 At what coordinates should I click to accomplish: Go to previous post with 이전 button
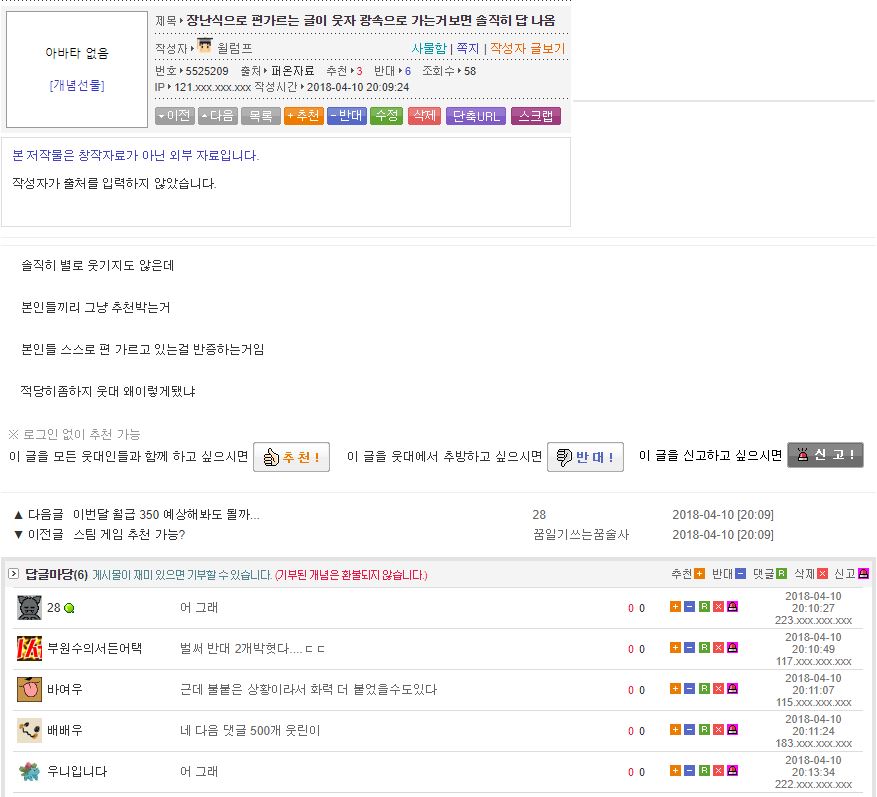pyautogui.click(x=174, y=116)
